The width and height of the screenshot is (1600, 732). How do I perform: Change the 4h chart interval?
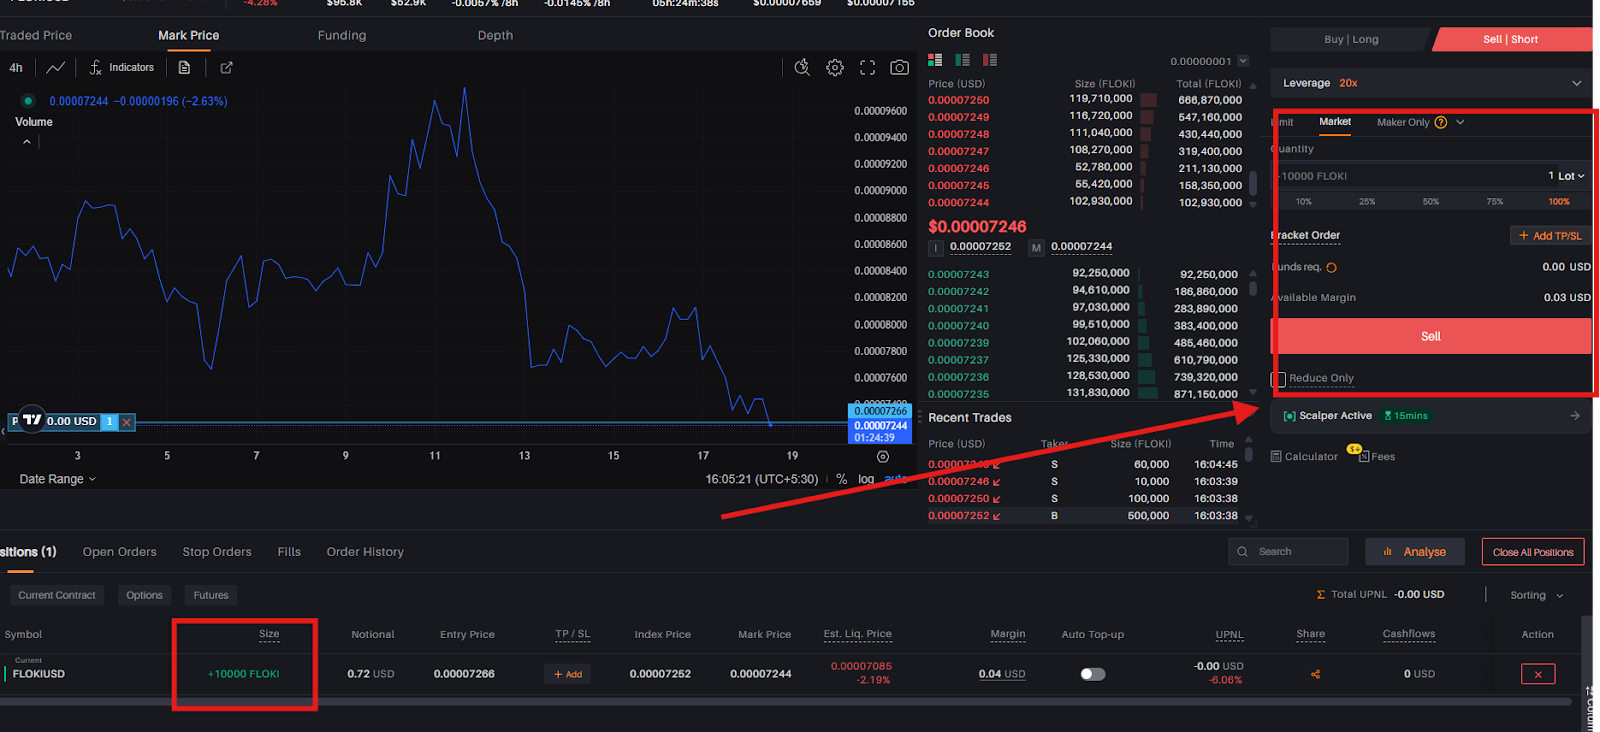tap(16, 68)
